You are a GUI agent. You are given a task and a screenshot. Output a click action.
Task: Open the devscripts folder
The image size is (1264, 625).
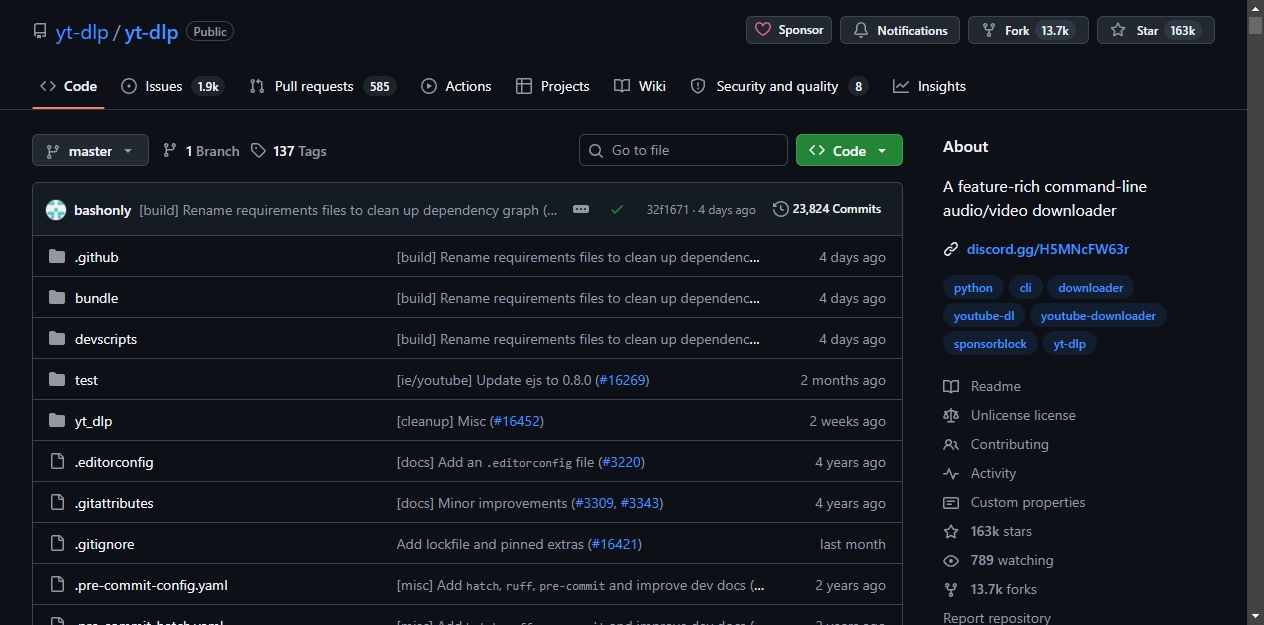(x=106, y=339)
